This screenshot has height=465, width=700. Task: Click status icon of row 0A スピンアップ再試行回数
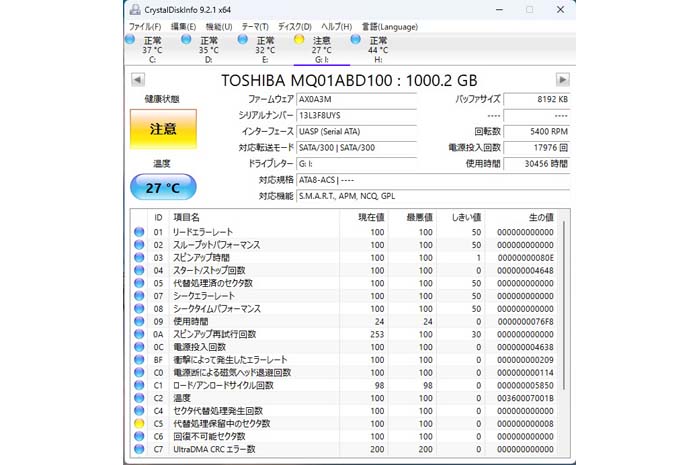point(139,334)
